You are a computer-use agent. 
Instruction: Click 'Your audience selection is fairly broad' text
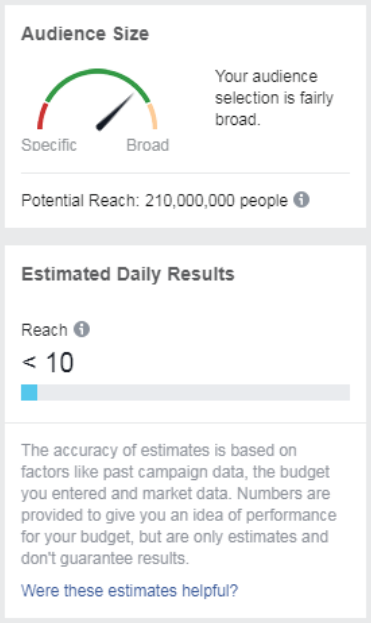point(274,98)
